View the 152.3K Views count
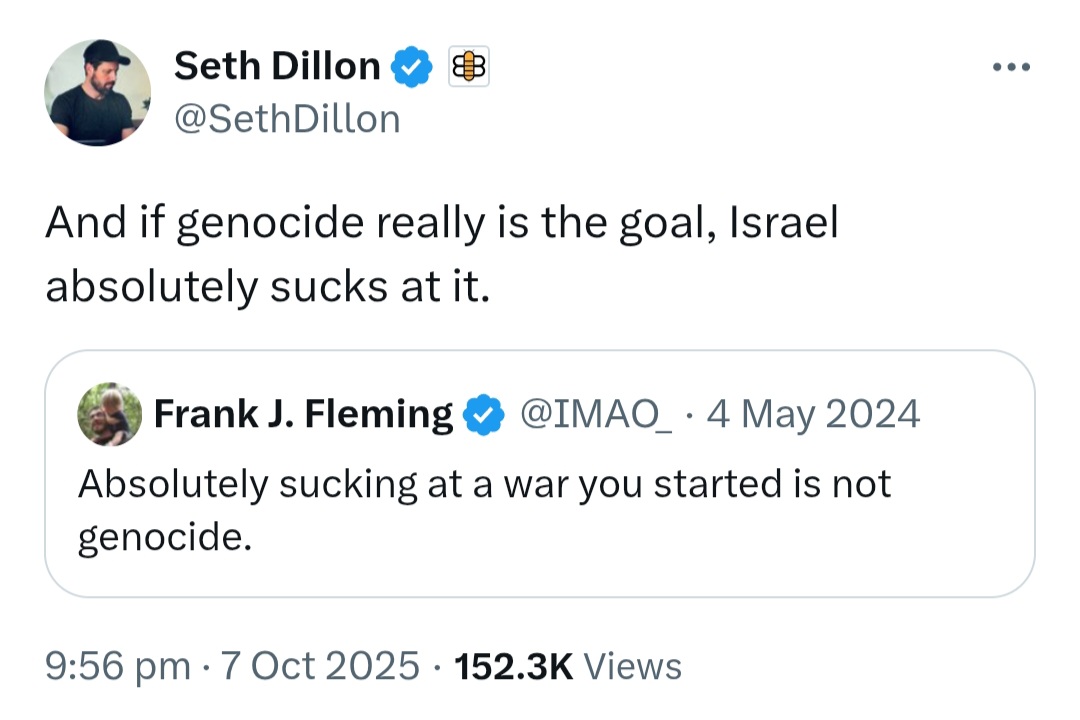The height and width of the screenshot is (720, 1080). pyautogui.click(x=568, y=666)
